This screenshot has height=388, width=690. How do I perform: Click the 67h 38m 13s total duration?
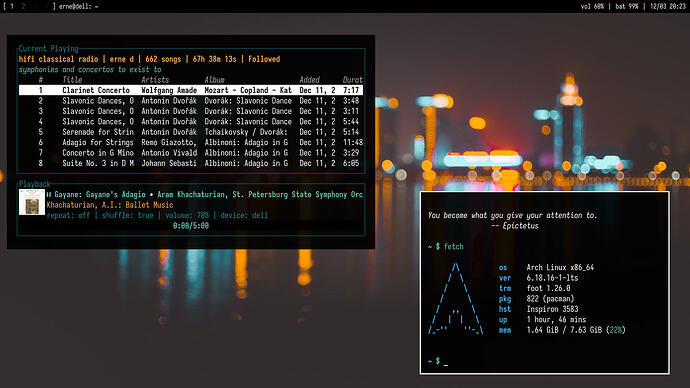(214, 59)
